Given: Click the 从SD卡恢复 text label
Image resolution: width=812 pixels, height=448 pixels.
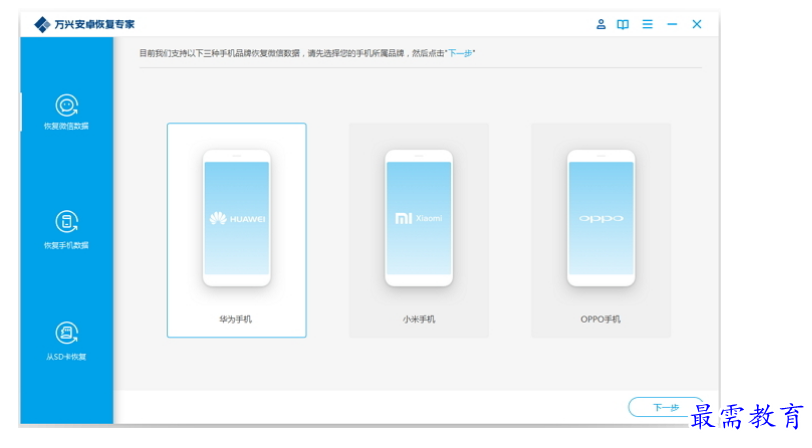Looking at the screenshot, I should [66, 356].
